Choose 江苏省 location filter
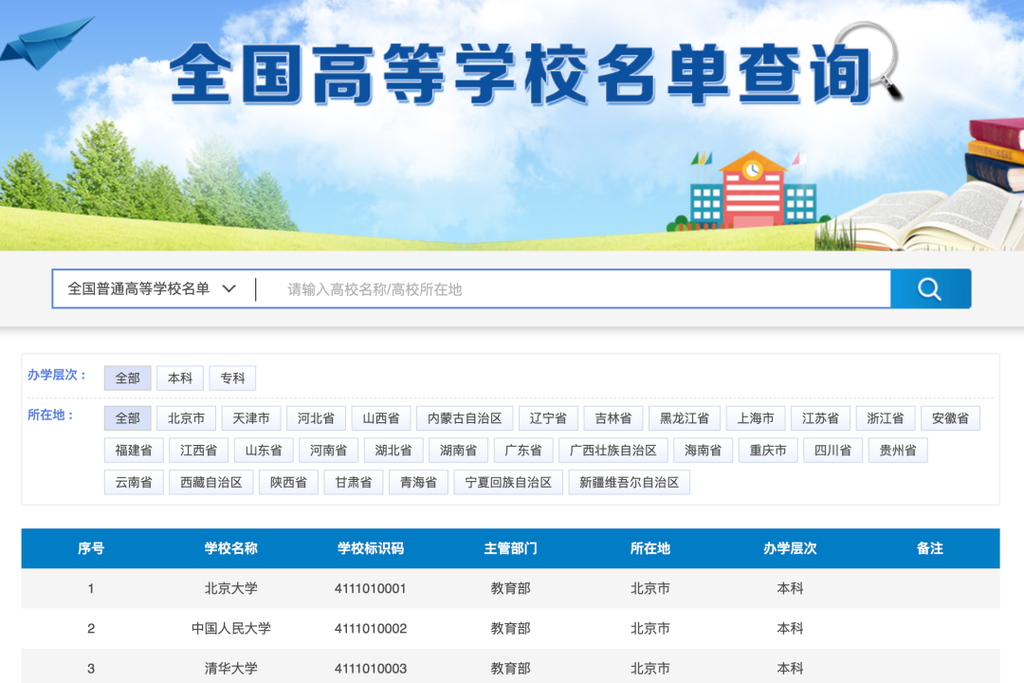This screenshot has width=1024, height=683. point(820,418)
